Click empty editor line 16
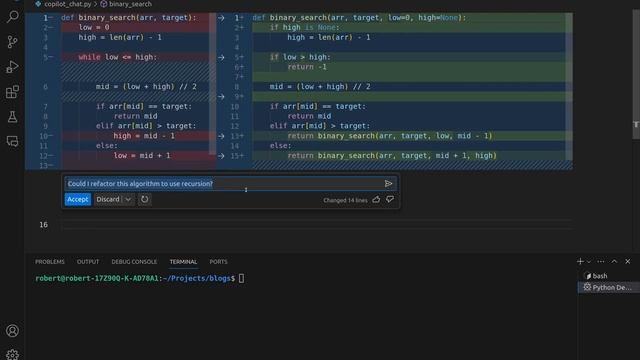The image size is (640, 360). (x=316, y=225)
